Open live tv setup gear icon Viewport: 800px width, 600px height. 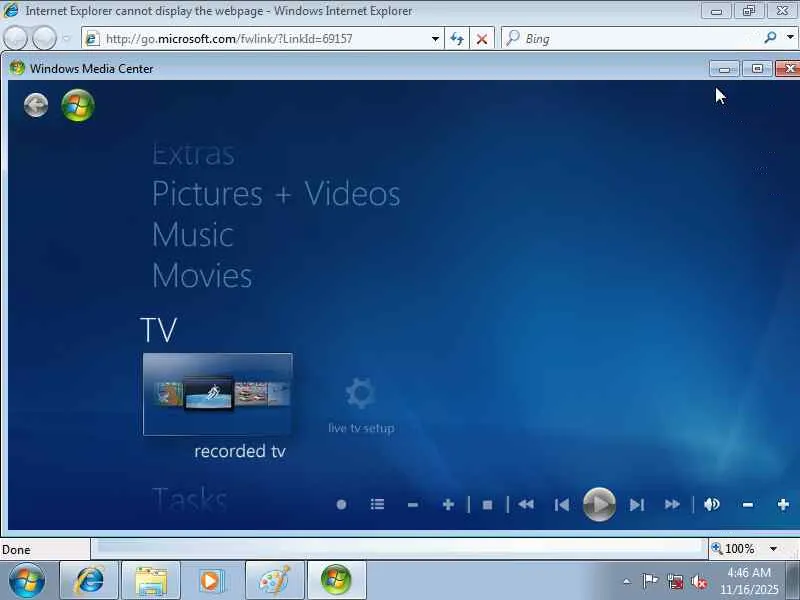pyautogui.click(x=360, y=393)
